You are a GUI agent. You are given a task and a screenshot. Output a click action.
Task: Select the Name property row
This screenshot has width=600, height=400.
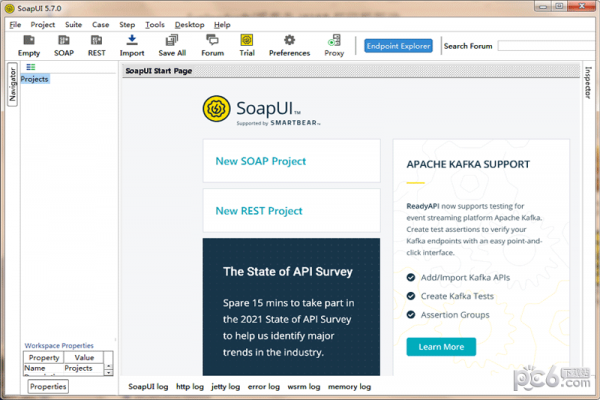(x=63, y=368)
